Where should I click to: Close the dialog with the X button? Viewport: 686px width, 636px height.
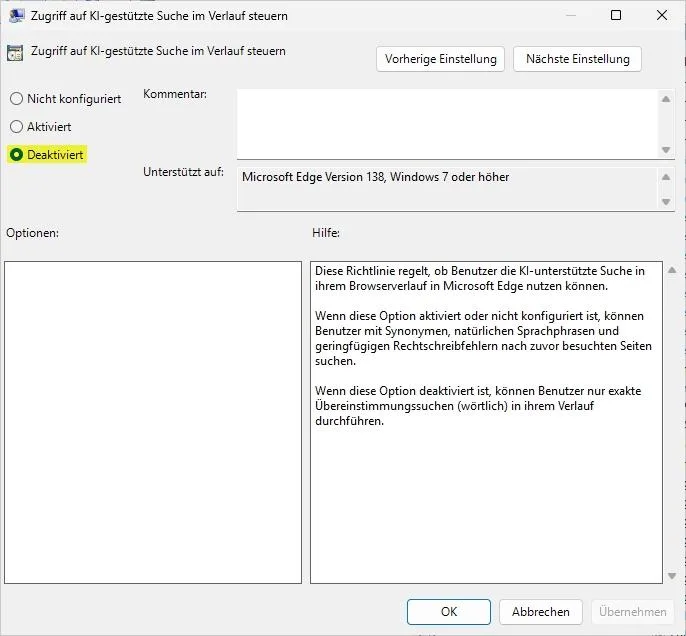pyautogui.click(x=661, y=15)
